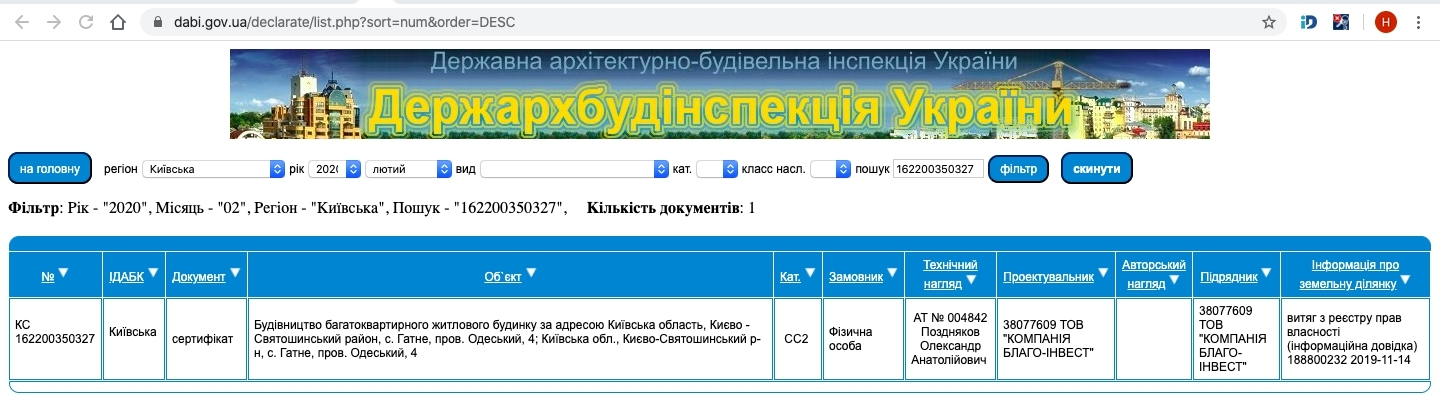The width and height of the screenshot is (1440, 407).
Task: Sort by Підрядник column header
Action: (1229, 277)
